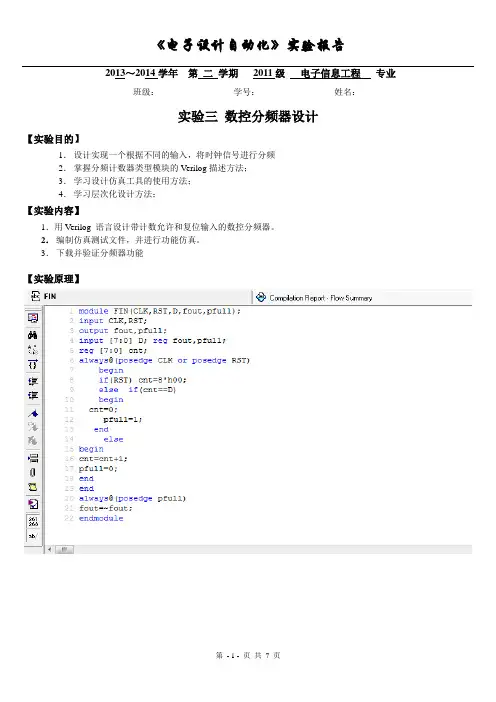Click line 1 'module FIN' in code editor
This screenshot has height=702, width=496.
point(159,311)
